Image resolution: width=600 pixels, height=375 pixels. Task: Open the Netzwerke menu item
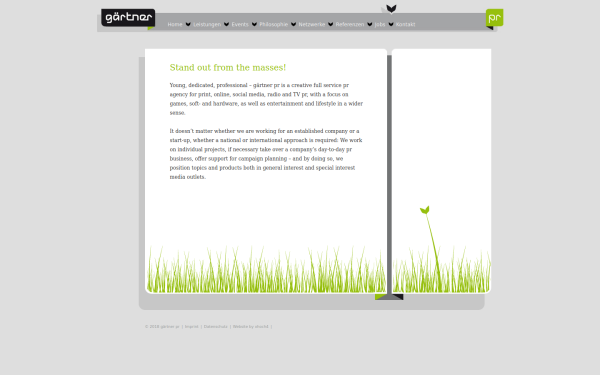pos(311,24)
